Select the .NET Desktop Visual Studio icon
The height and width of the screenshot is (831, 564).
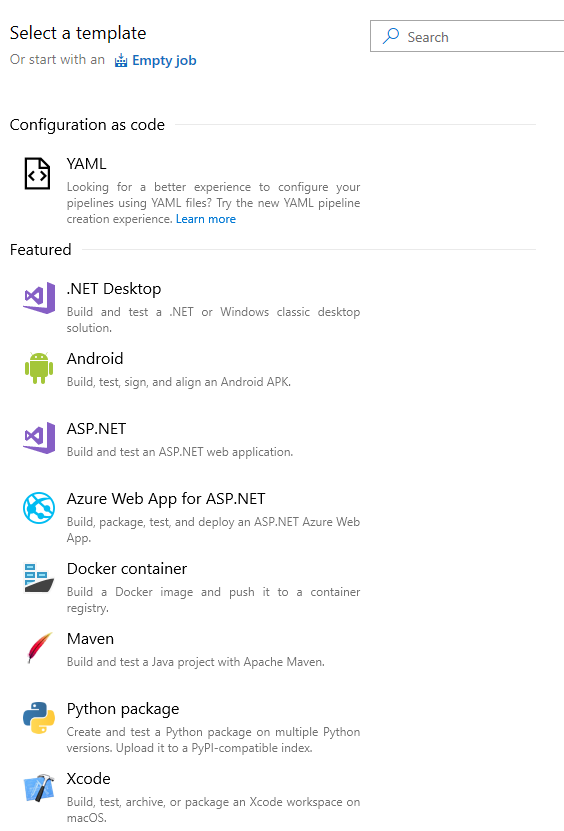coord(39,298)
